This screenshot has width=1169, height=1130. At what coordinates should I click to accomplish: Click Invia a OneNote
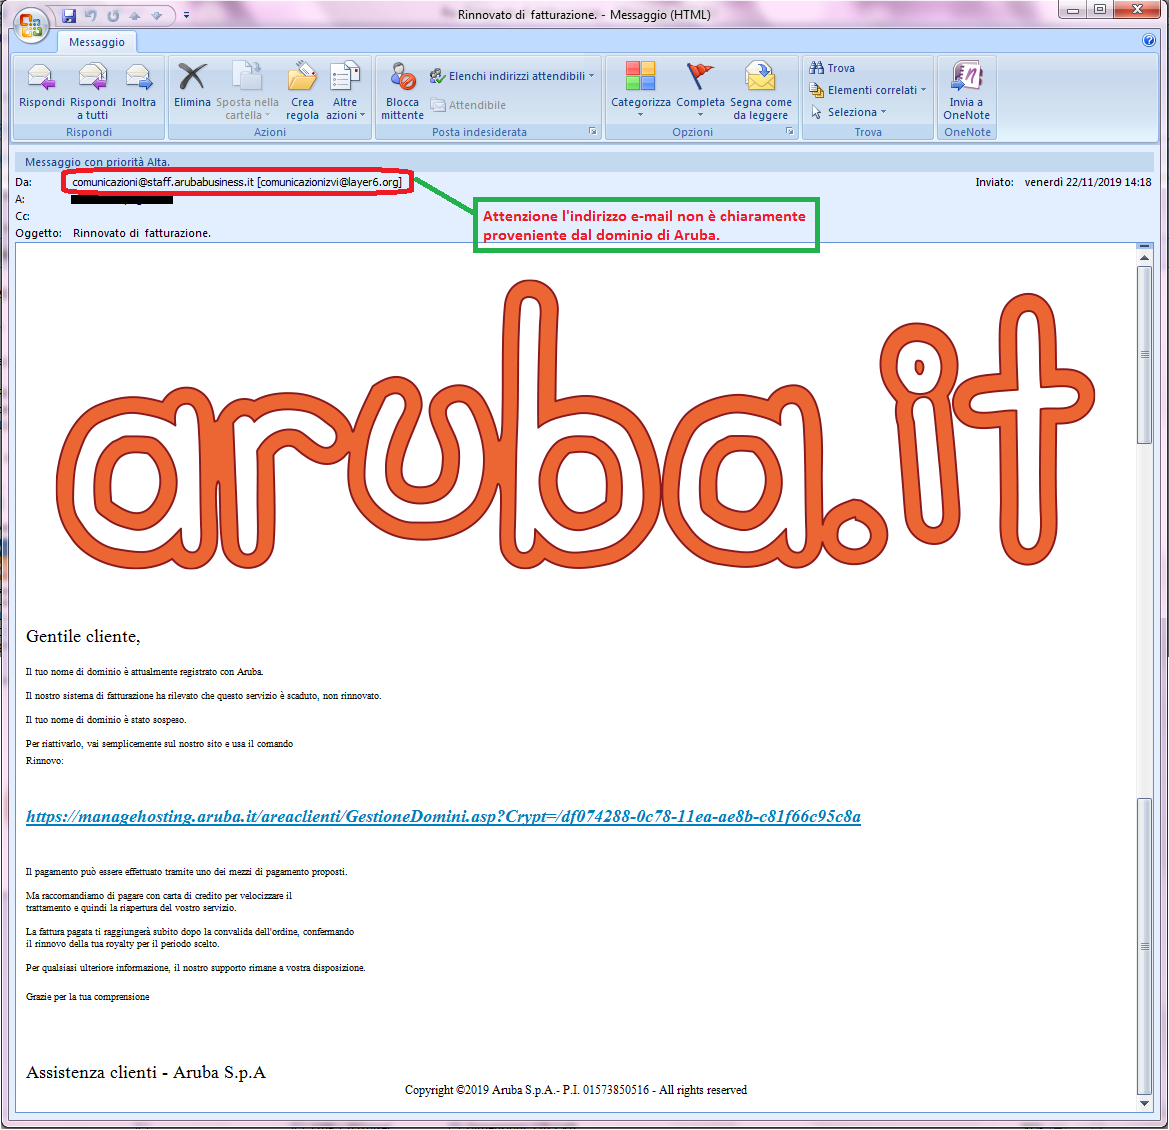coord(966,91)
